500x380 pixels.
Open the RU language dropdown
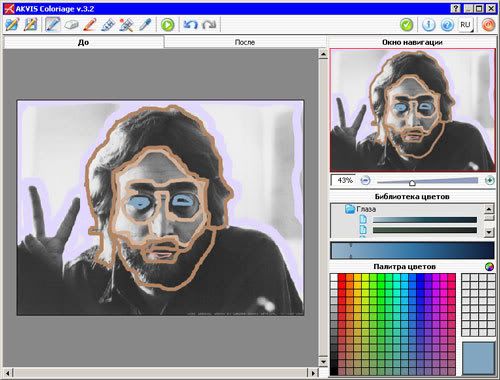465,25
